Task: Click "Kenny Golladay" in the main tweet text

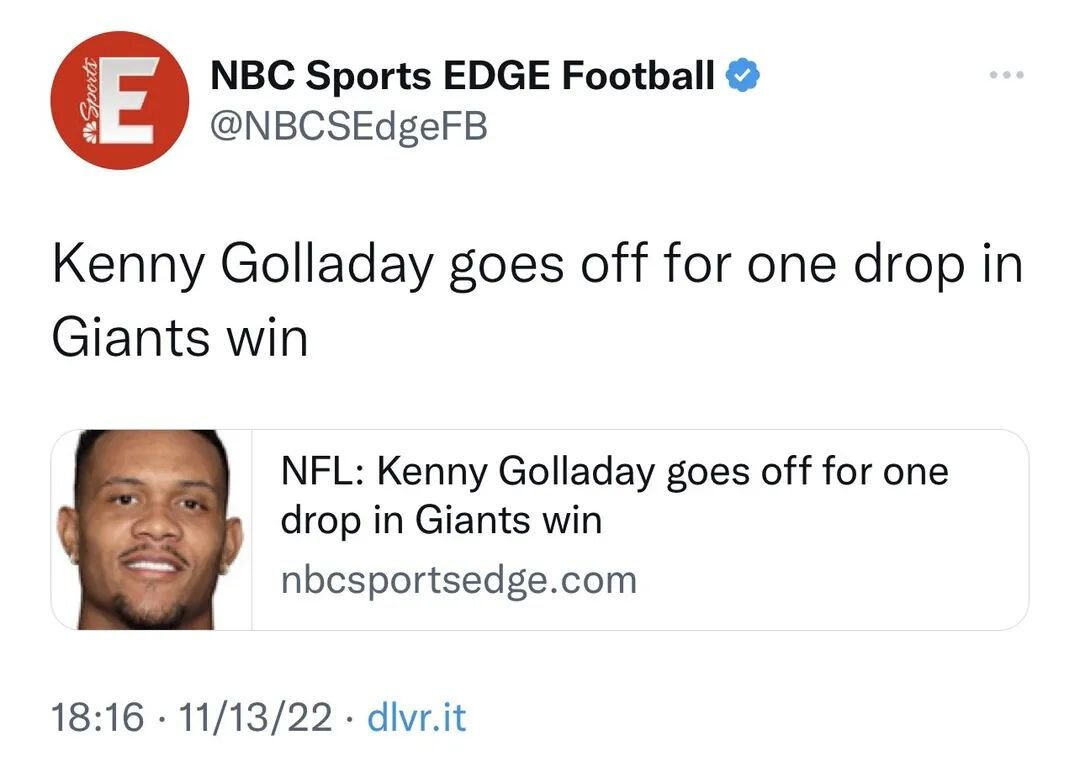Action: click(242, 264)
